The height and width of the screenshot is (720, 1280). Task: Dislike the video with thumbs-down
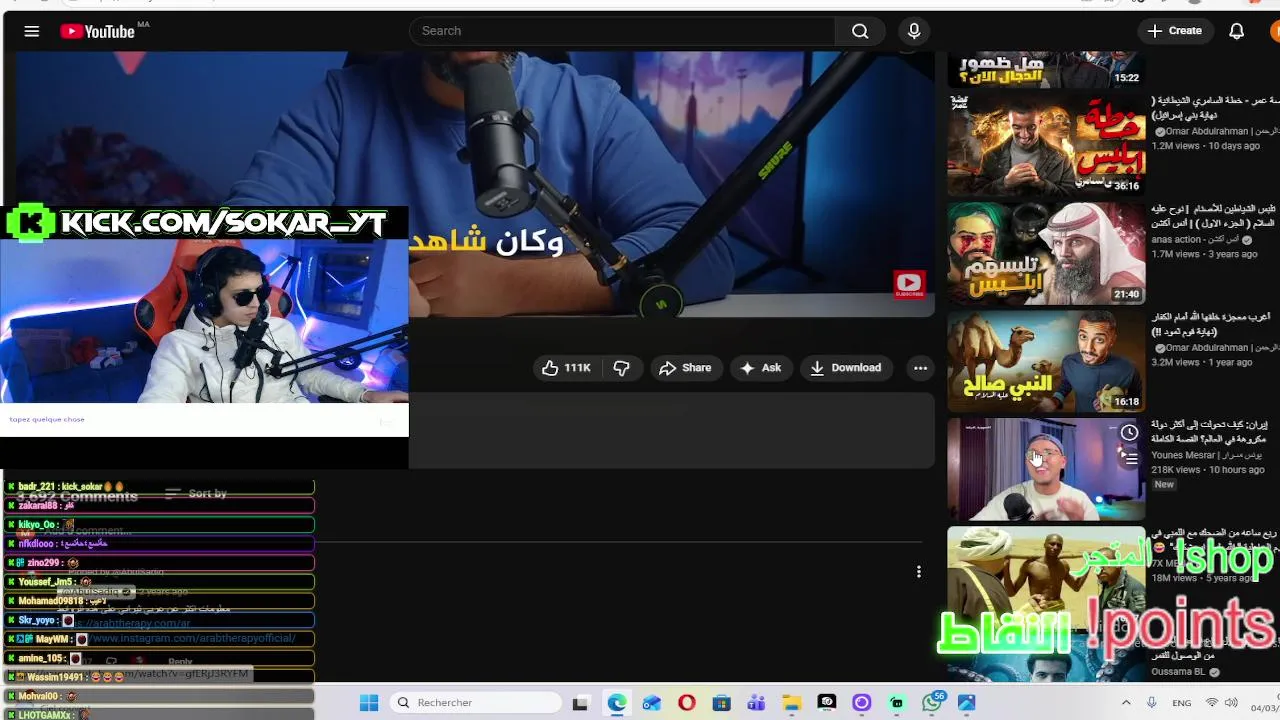pos(621,368)
